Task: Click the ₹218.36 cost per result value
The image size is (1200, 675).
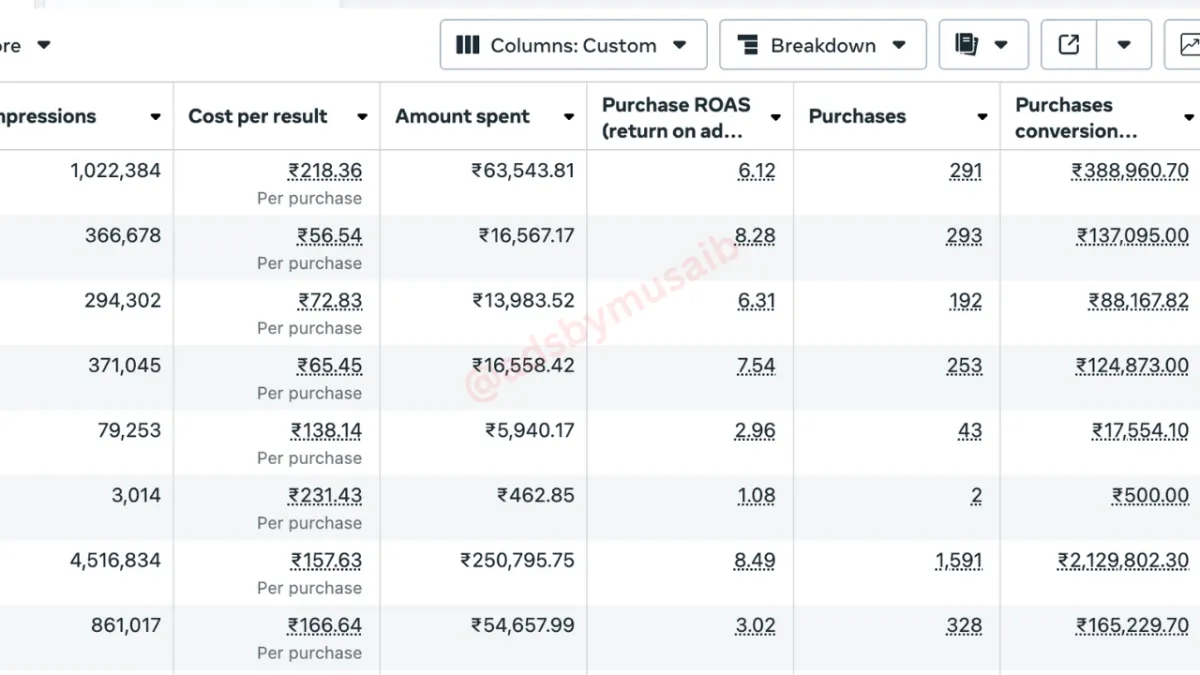Action: point(325,171)
